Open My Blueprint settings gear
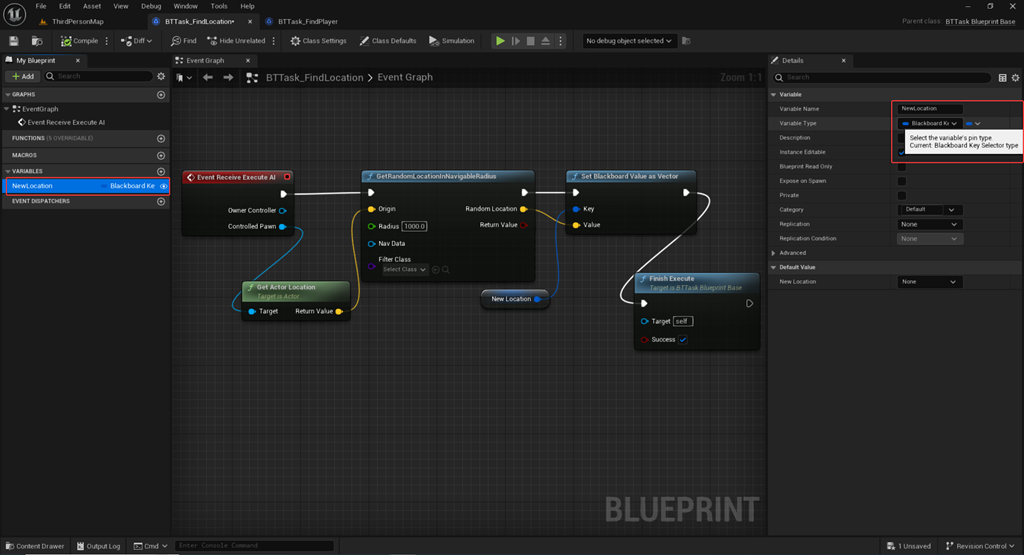This screenshot has width=1024, height=555. [x=161, y=76]
